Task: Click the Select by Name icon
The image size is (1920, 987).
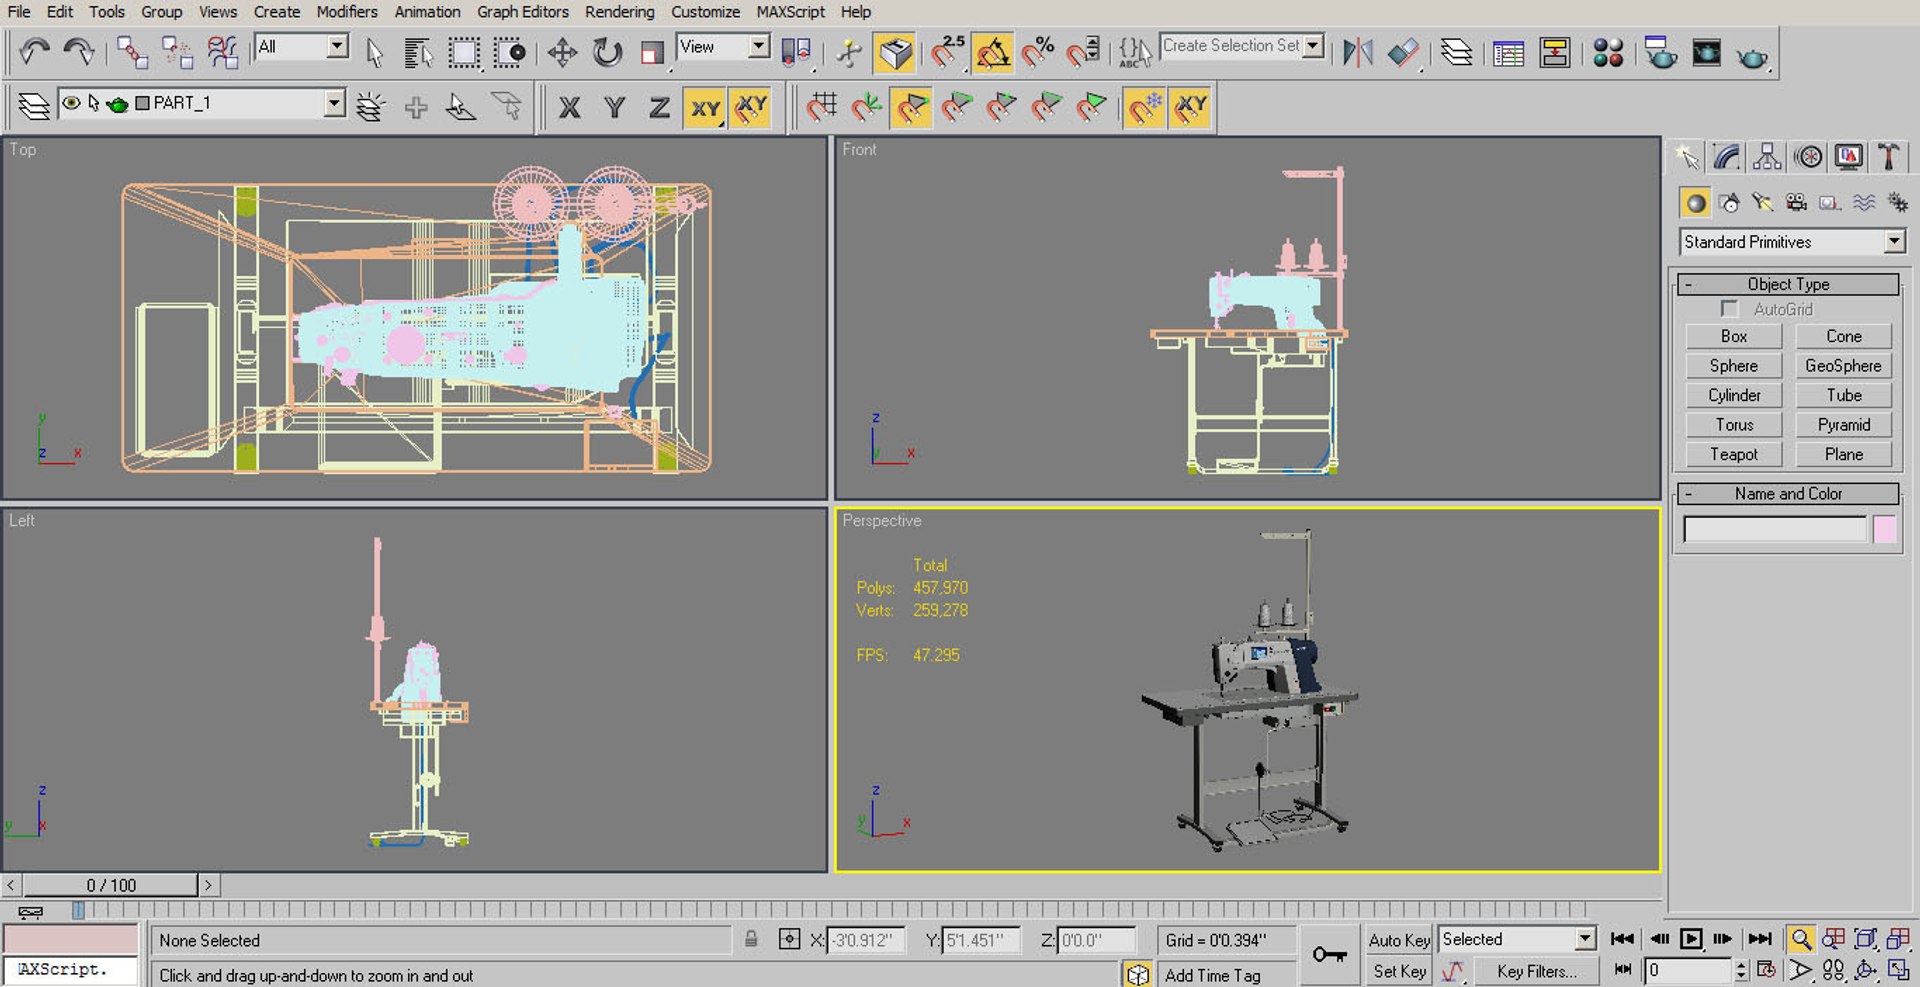Action: pyautogui.click(x=418, y=52)
